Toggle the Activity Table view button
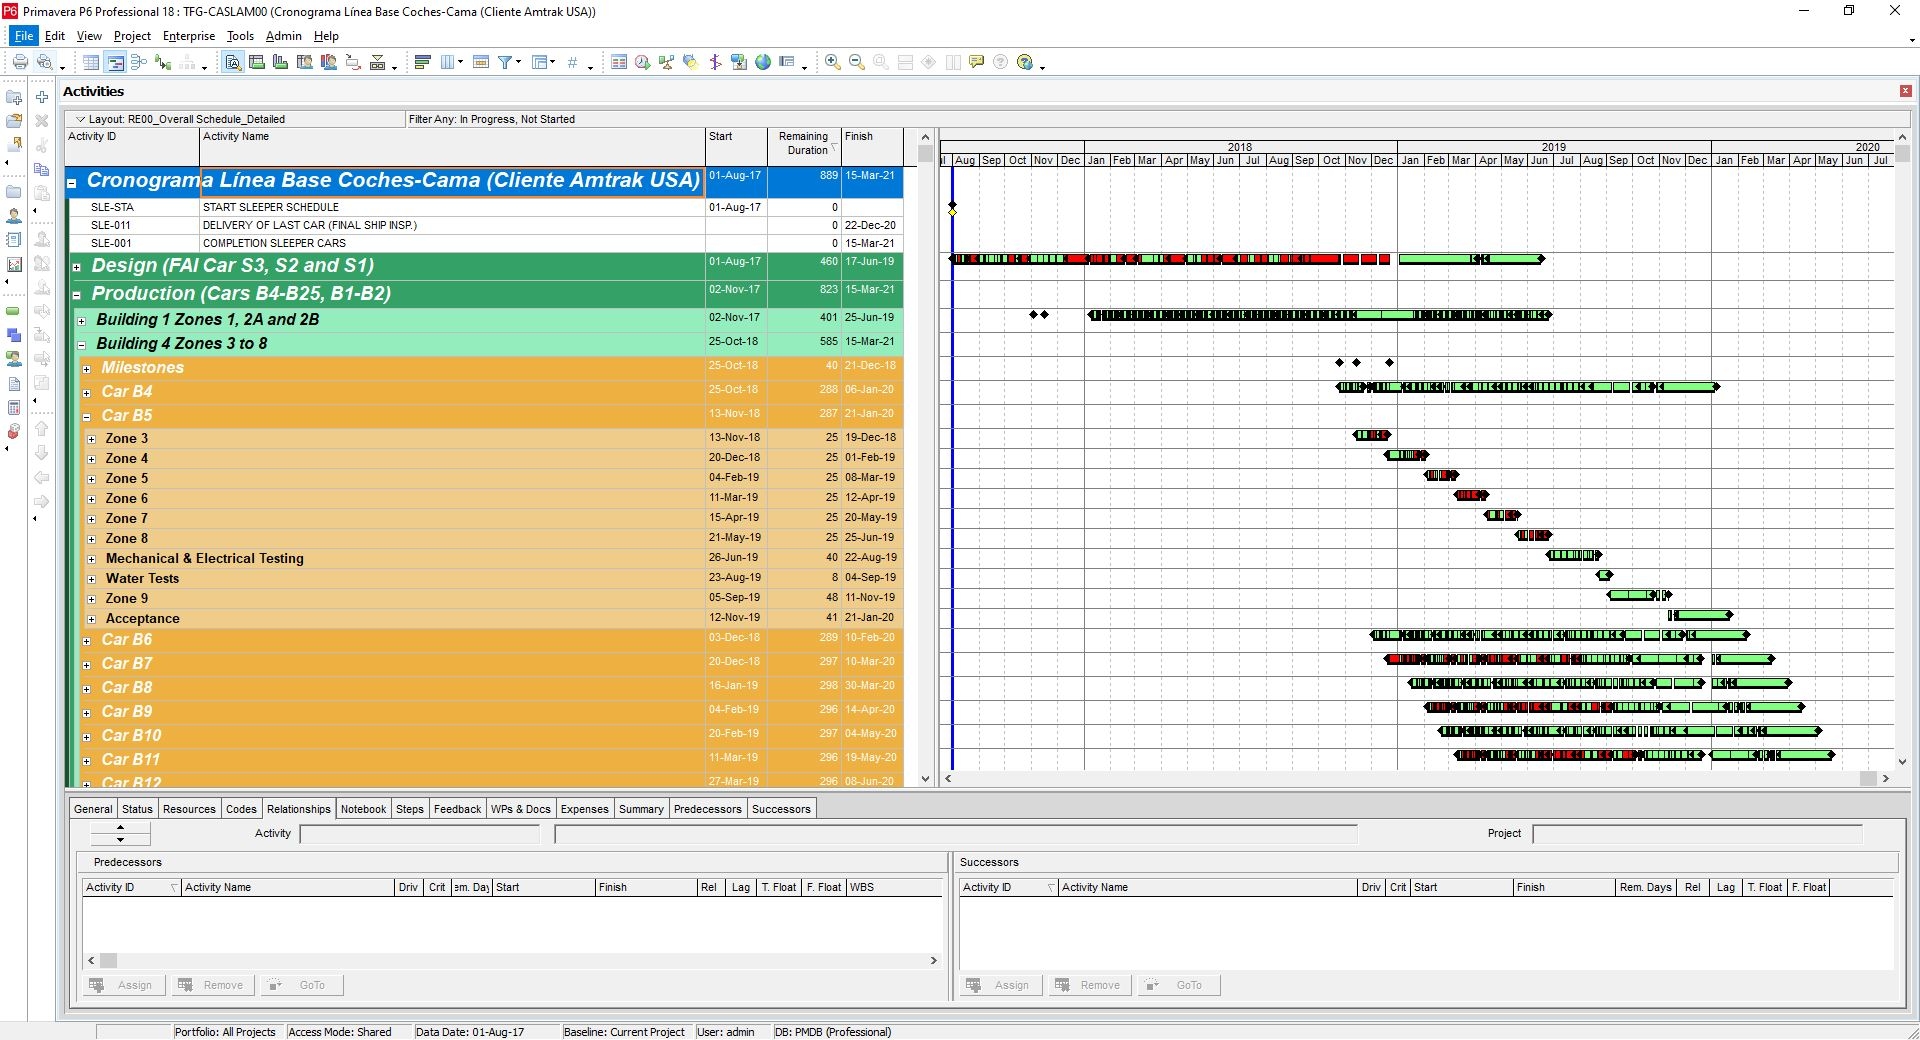The width and height of the screenshot is (1920, 1040). (90, 62)
